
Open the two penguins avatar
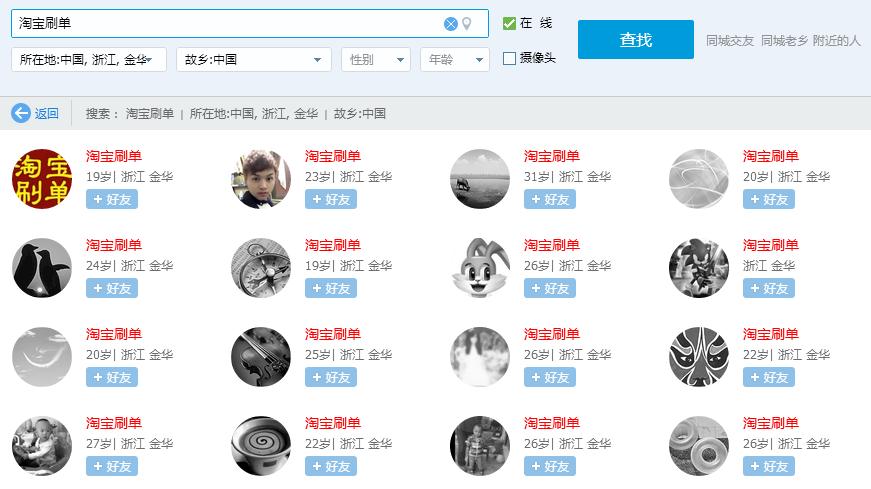[42, 268]
